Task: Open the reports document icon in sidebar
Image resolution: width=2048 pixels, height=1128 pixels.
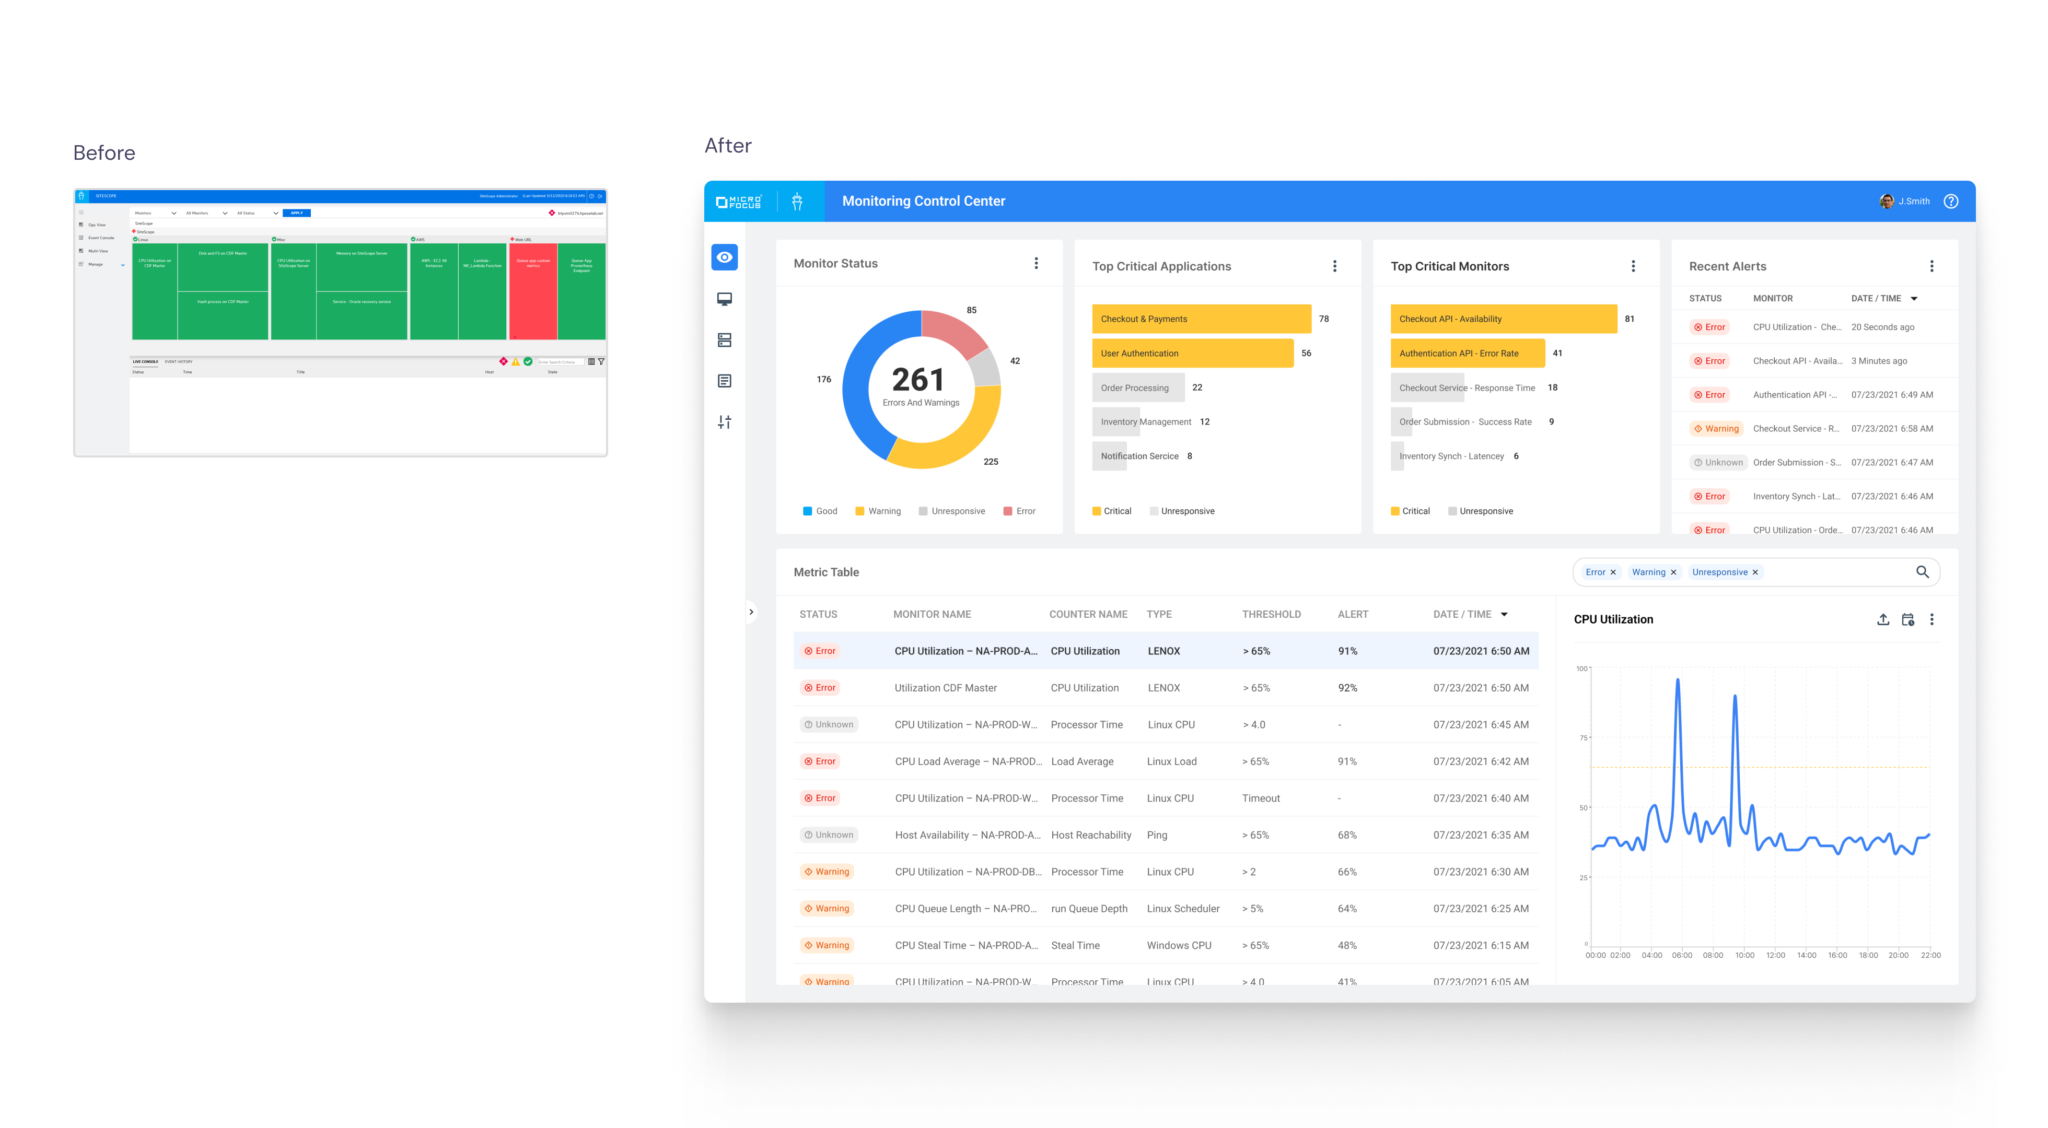Action: (x=724, y=381)
